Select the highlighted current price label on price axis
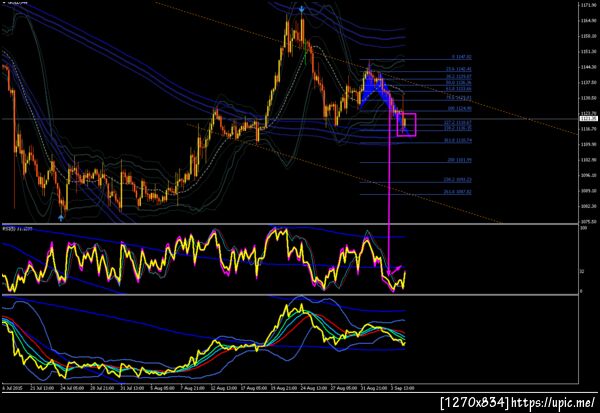600x413 pixels. tap(589, 119)
